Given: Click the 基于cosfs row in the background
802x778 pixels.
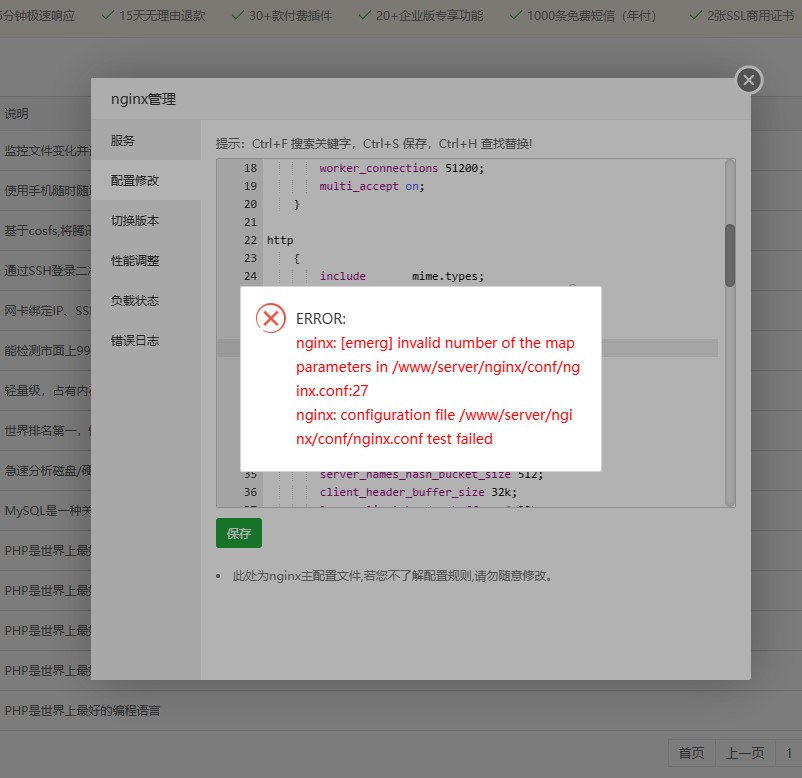Looking at the screenshot, I should pos(48,231).
